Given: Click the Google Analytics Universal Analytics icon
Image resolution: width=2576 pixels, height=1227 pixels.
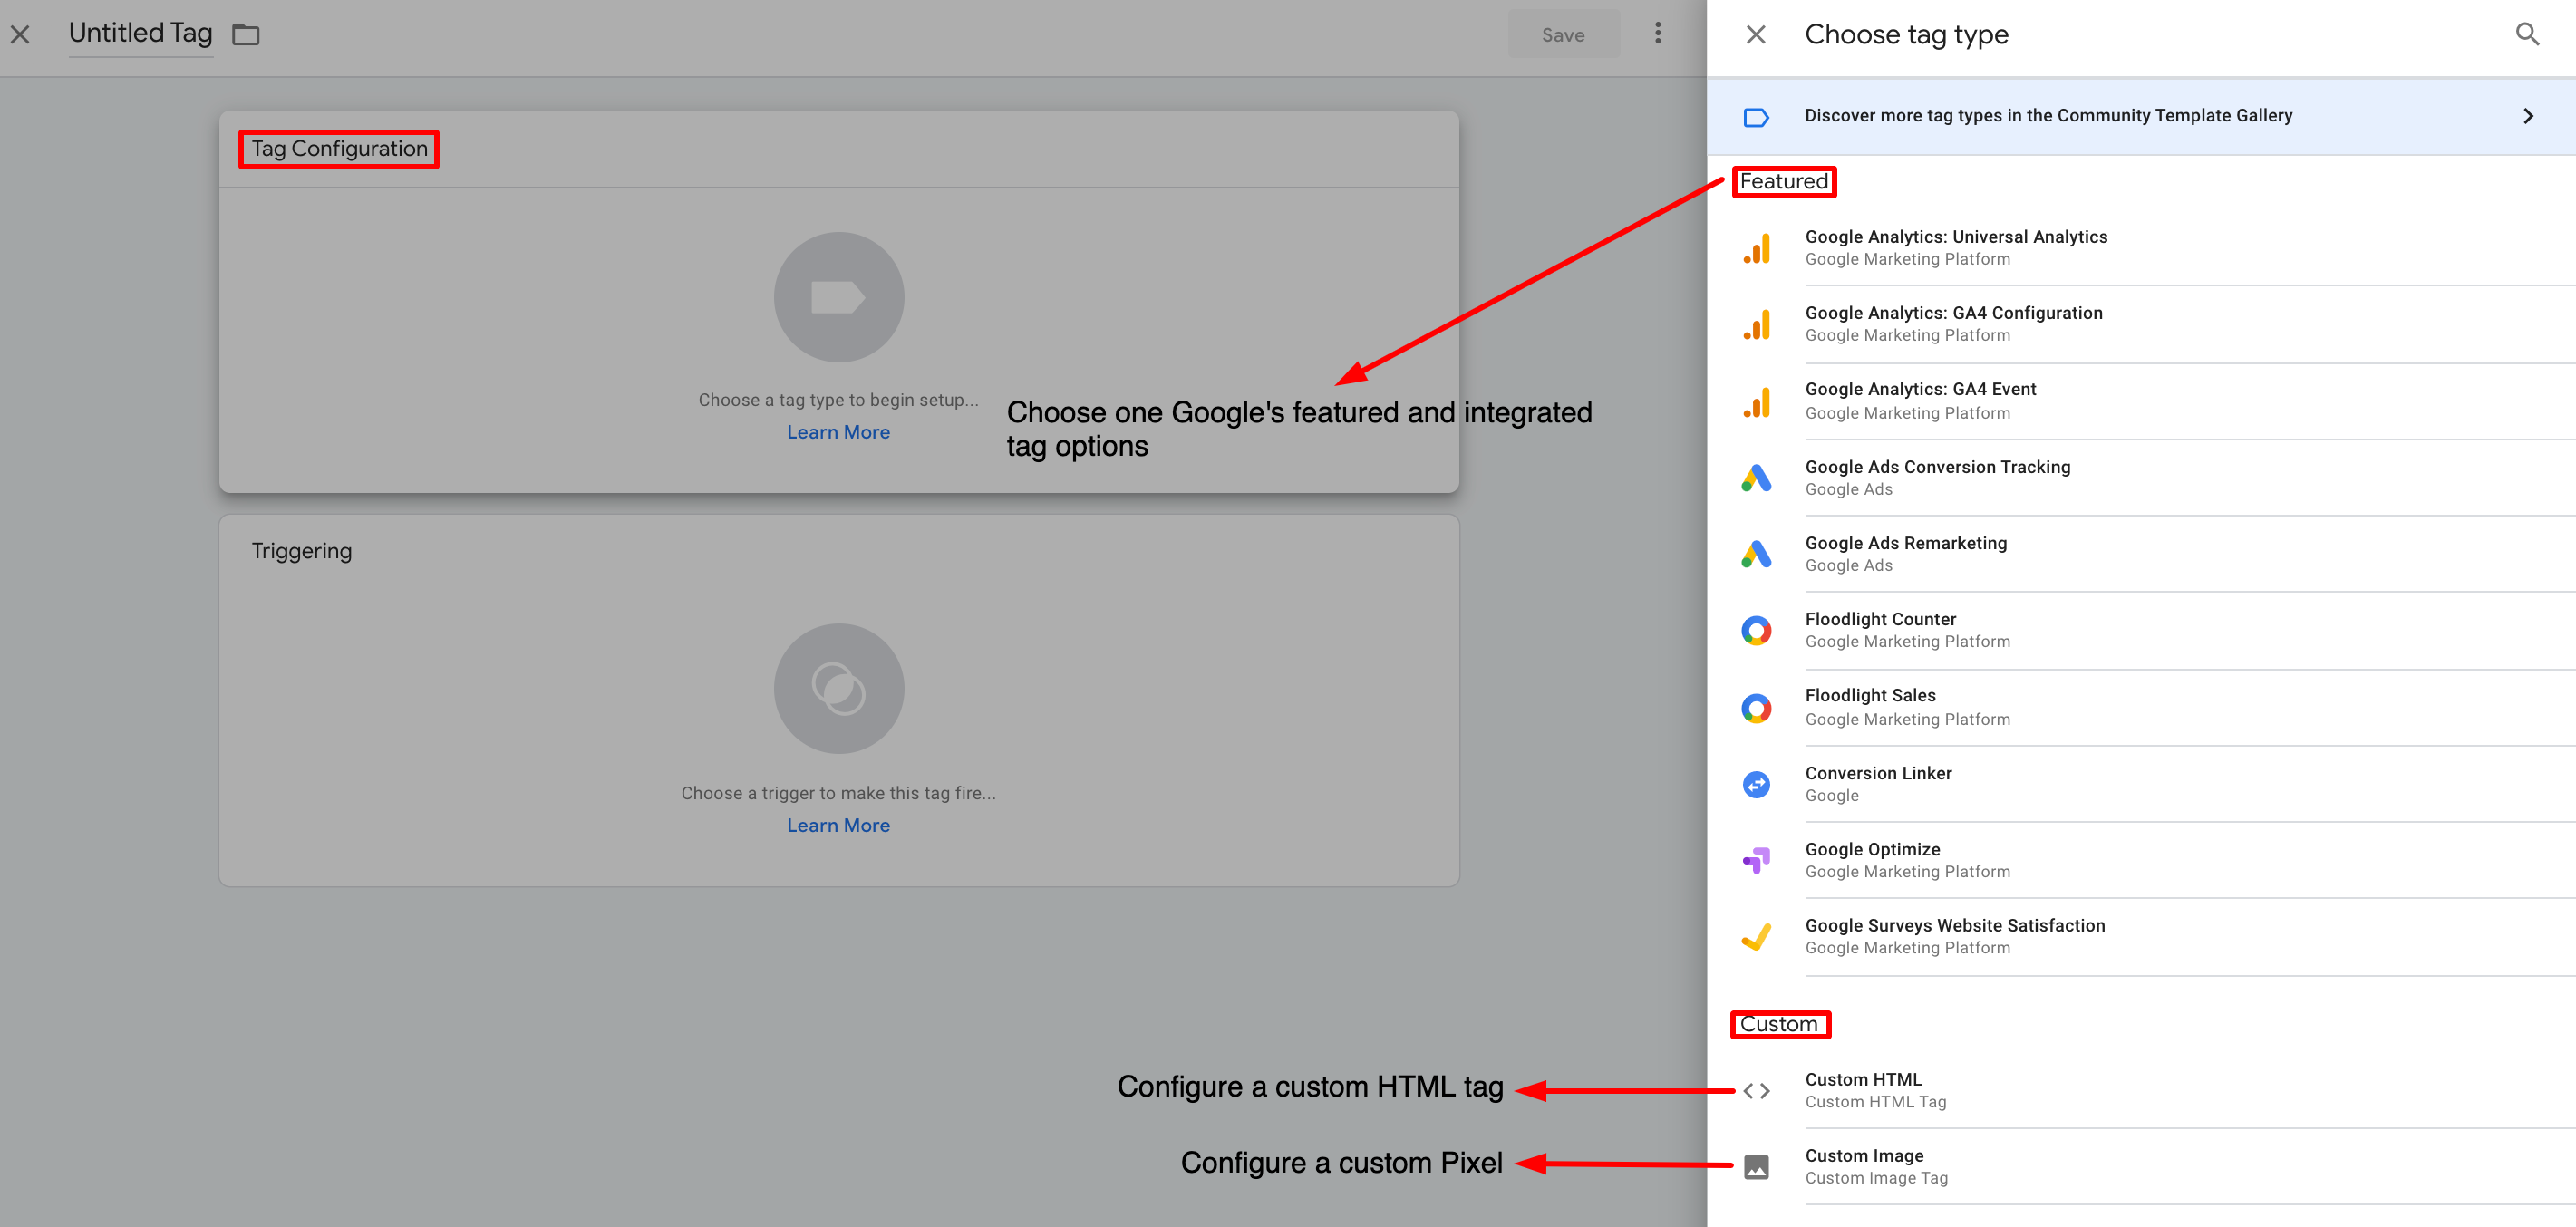Looking at the screenshot, I should (1756, 248).
